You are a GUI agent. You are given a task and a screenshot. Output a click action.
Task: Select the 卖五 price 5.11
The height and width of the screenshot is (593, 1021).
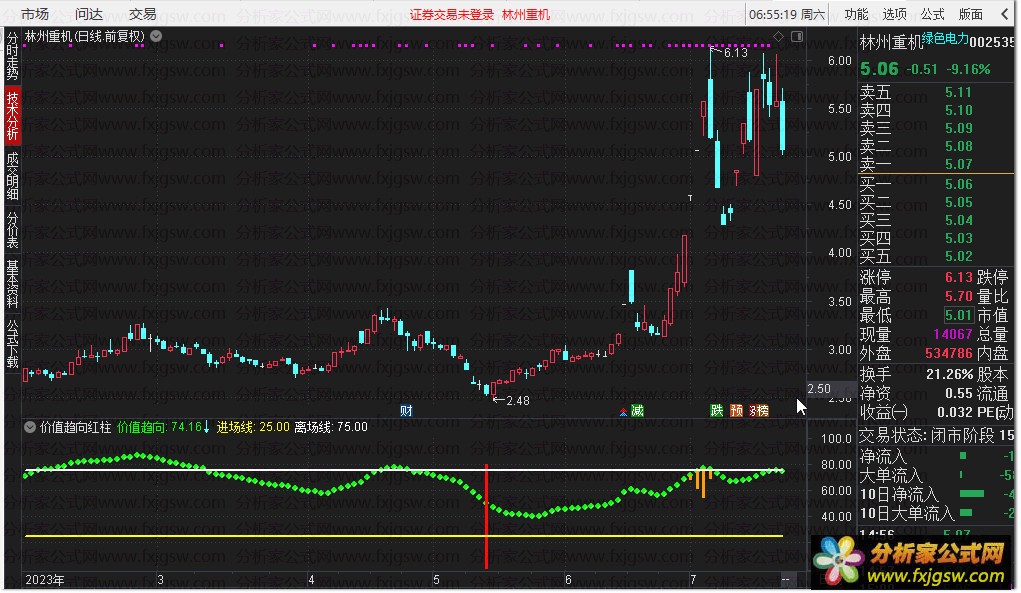point(958,92)
